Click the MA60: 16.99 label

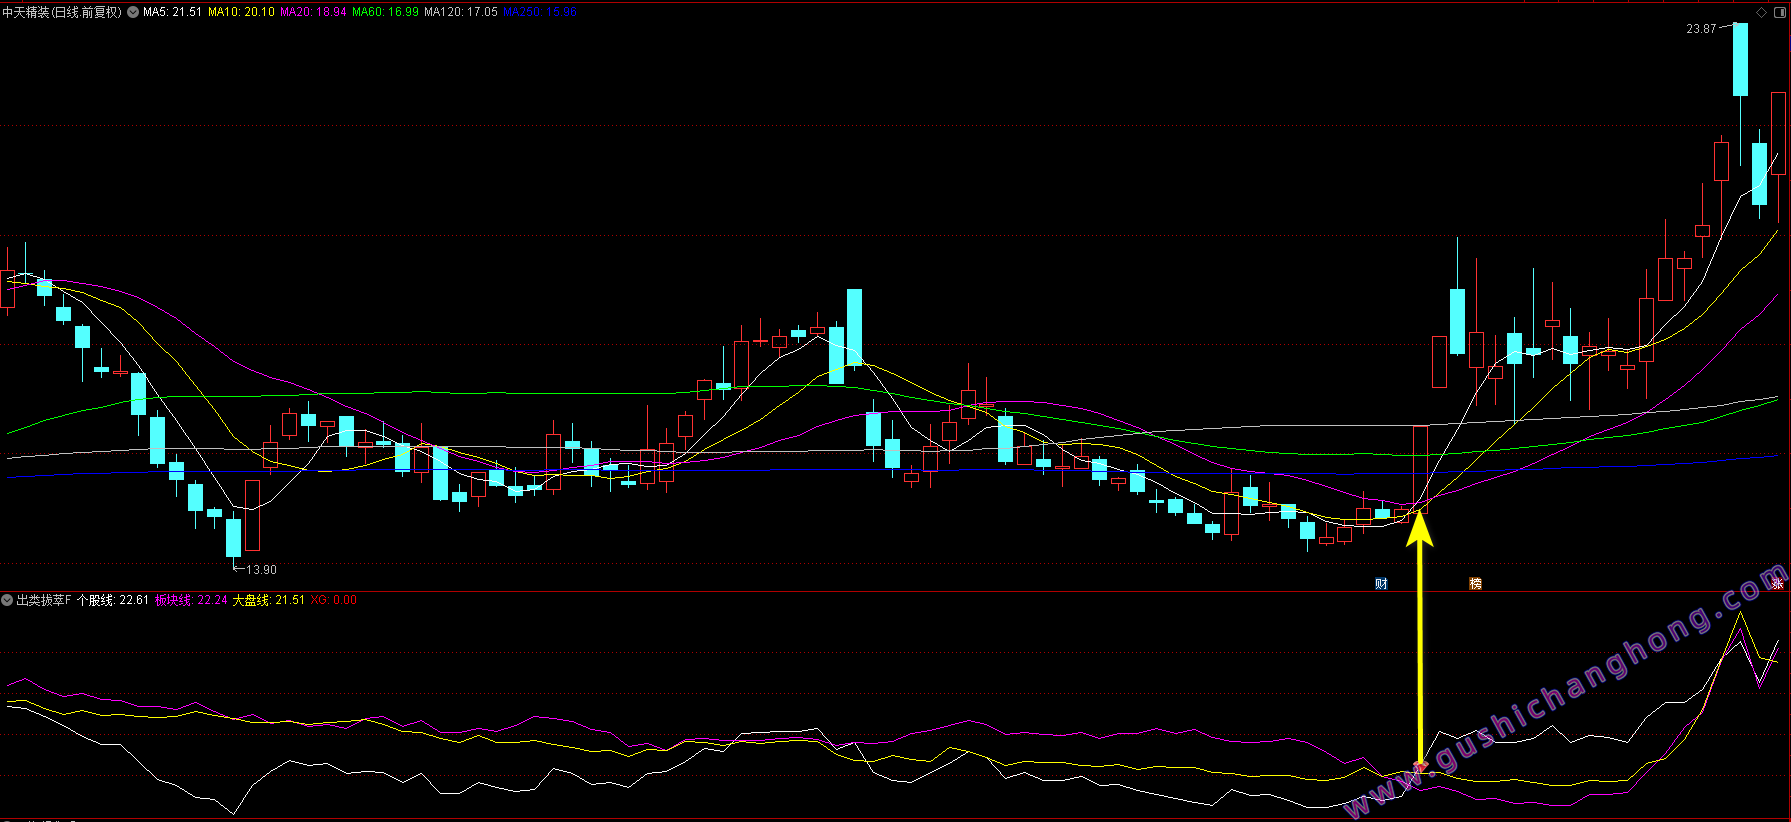[x=385, y=12]
